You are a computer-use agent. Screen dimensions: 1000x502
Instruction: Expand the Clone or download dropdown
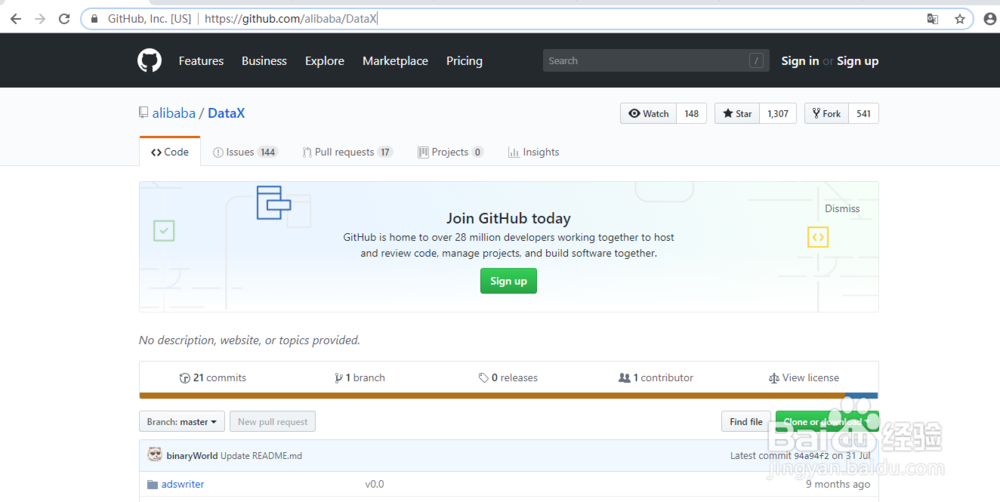pos(827,422)
